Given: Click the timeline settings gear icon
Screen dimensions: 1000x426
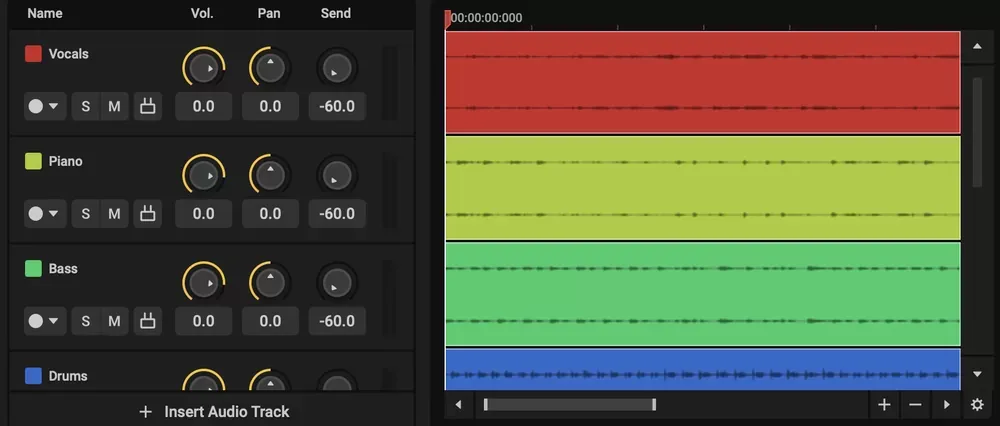Looking at the screenshot, I should 977,404.
